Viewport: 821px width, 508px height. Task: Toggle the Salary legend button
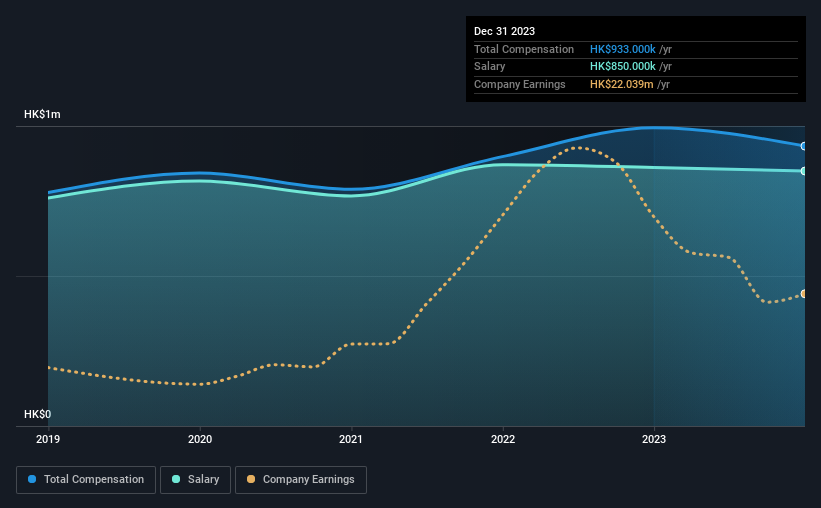point(195,480)
